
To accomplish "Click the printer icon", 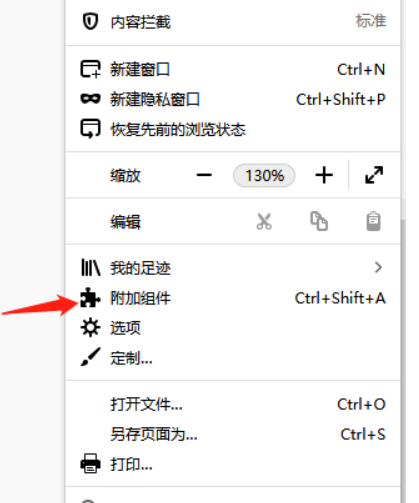I will [90, 463].
